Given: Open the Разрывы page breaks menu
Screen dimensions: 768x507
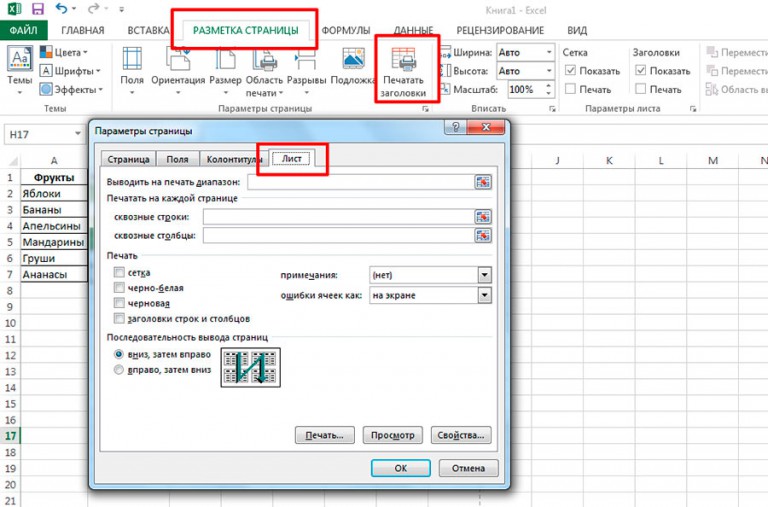Looking at the screenshot, I should 307,70.
